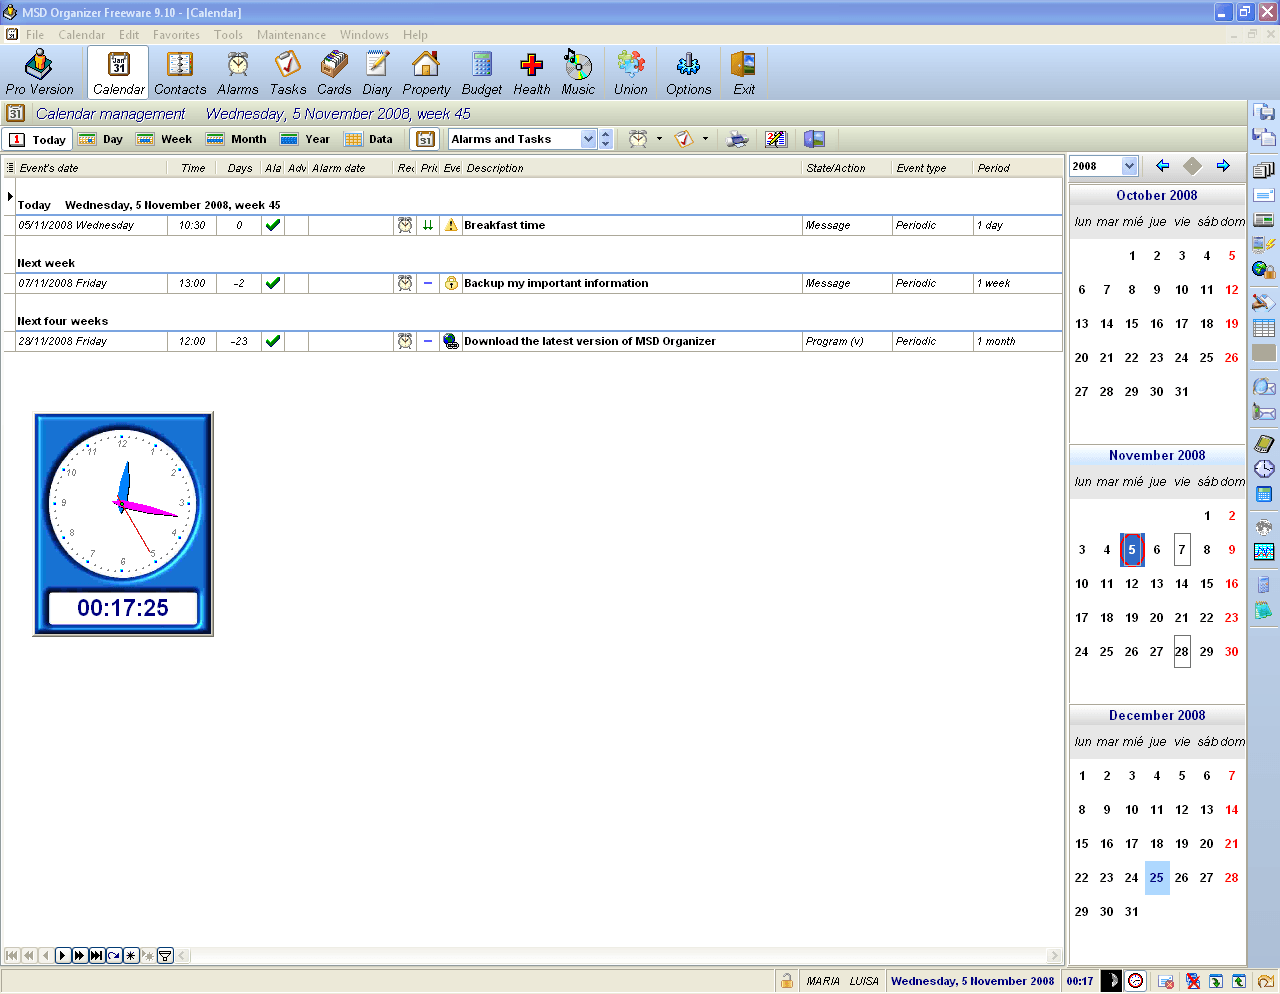Open the Property module
This screenshot has height=994, width=1280.
pyautogui.click(x=426, y=72)
